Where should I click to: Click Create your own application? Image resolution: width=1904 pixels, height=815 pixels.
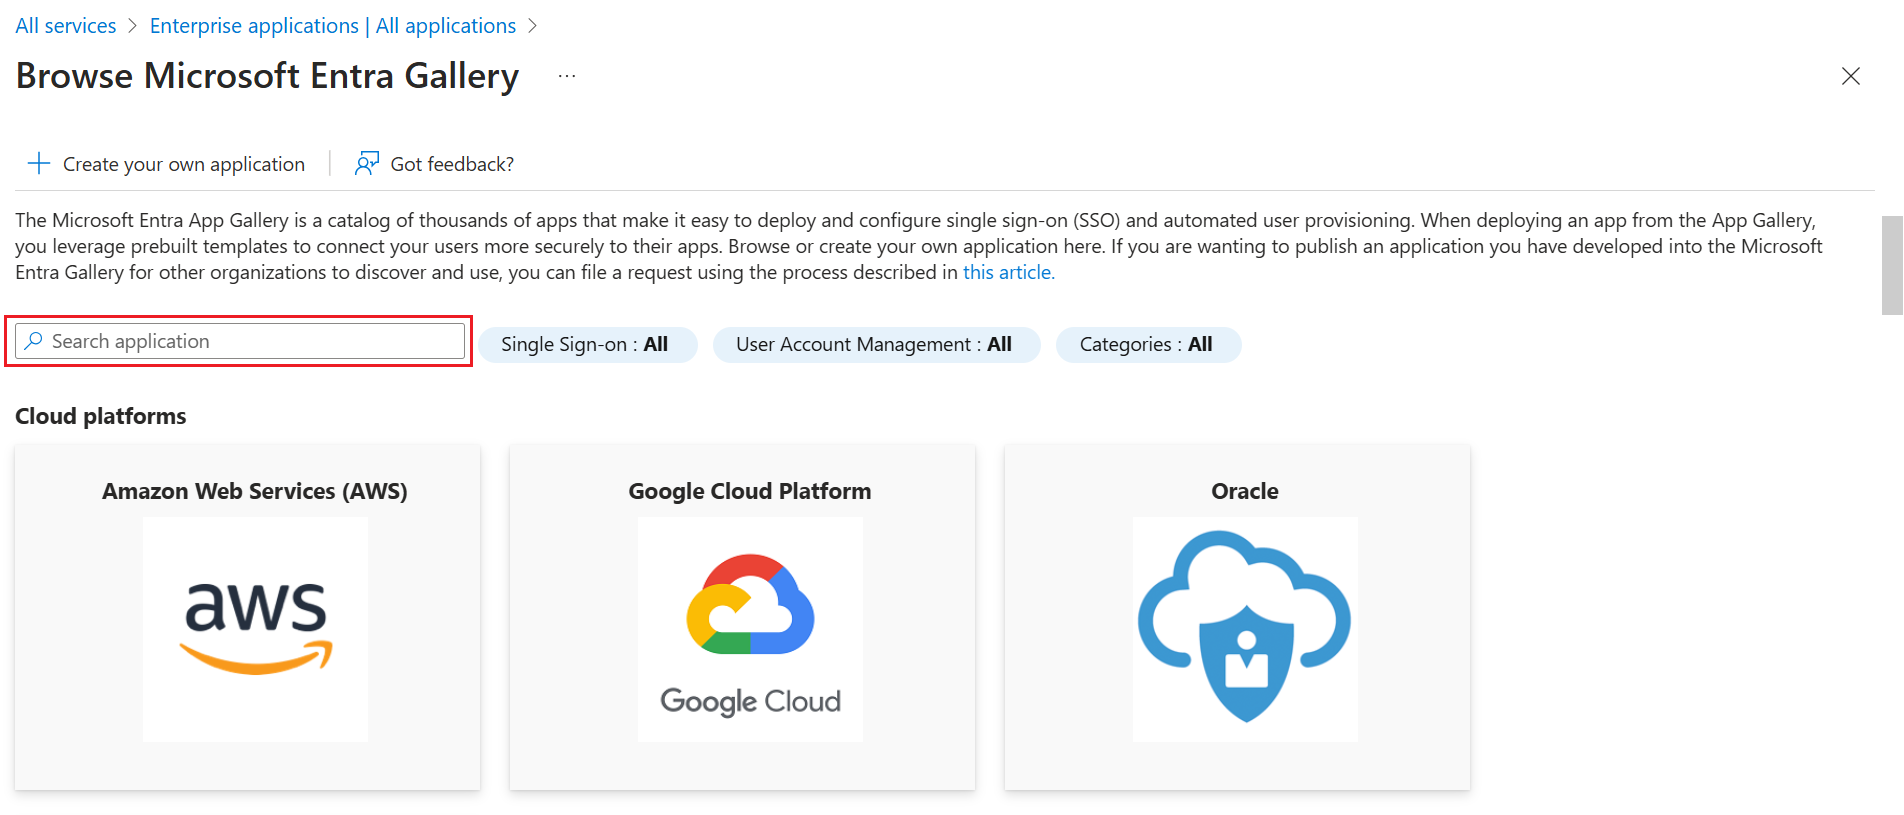click(166, 163)
